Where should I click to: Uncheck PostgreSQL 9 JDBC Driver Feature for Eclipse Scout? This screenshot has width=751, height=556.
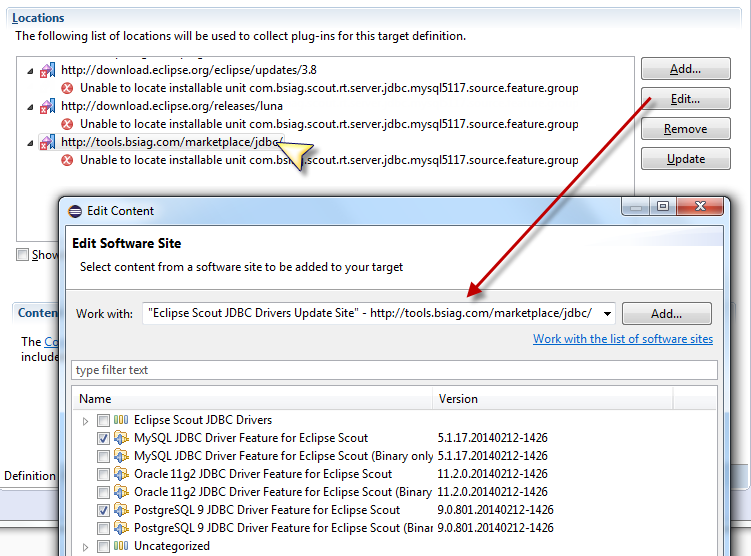click(103, 511)
